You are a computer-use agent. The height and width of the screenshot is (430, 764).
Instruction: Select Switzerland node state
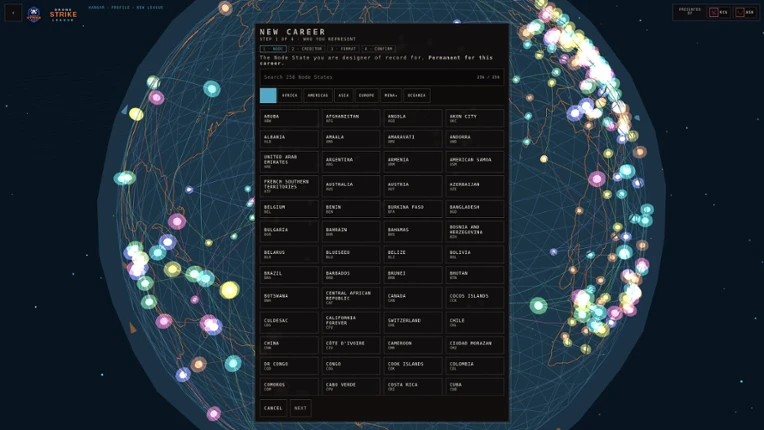[x=413, y=322]
